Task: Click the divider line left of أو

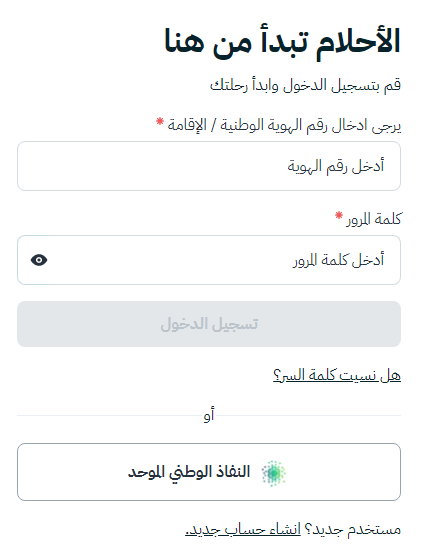Action: pos(109,415)
